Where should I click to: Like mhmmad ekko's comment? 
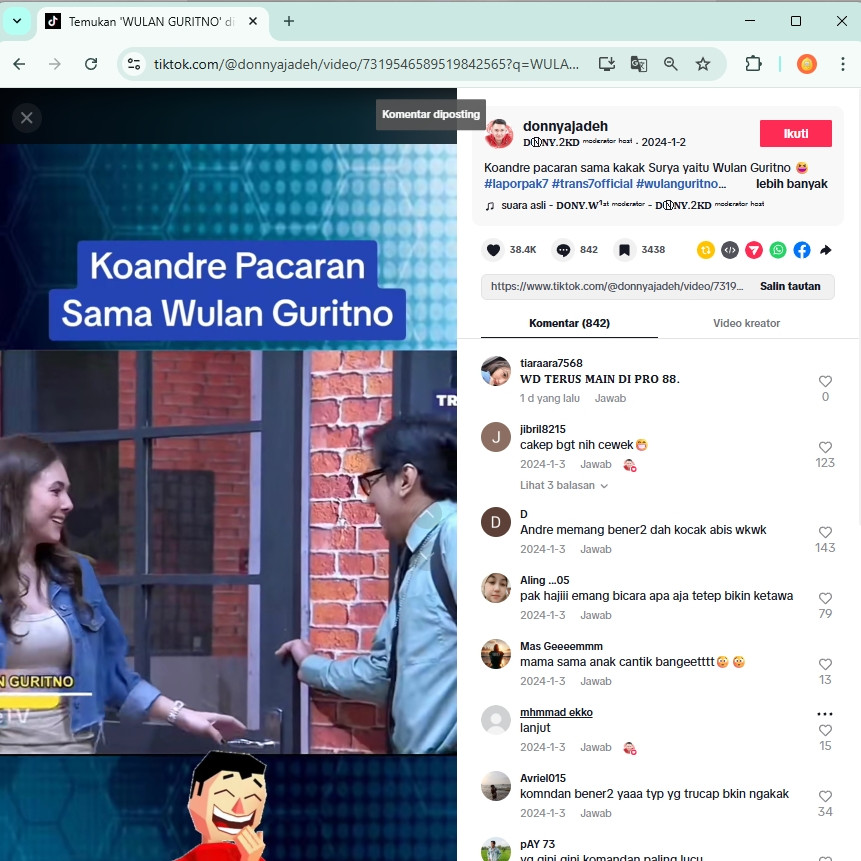825,730
